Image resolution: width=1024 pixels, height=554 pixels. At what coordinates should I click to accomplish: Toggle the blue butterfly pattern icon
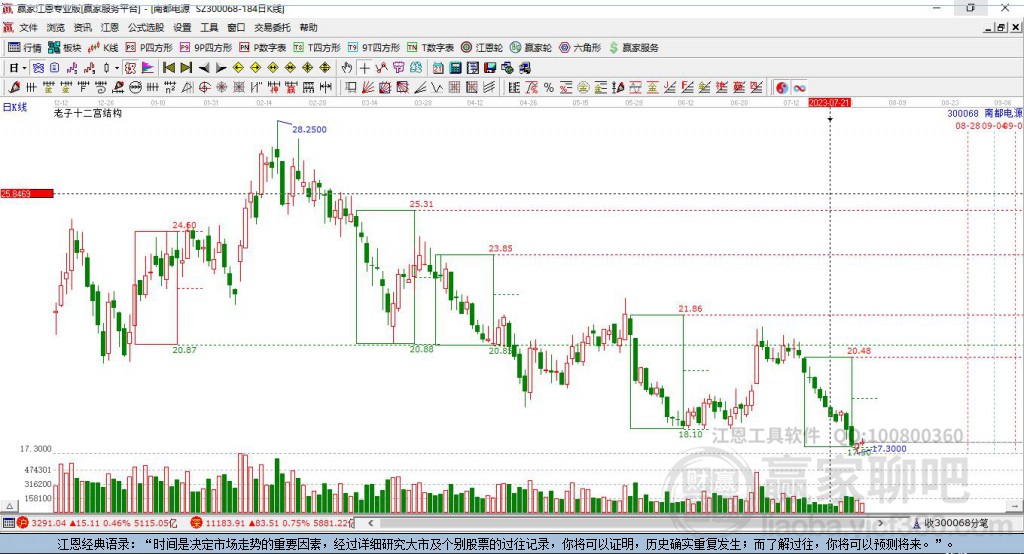[x=39, y=68]
